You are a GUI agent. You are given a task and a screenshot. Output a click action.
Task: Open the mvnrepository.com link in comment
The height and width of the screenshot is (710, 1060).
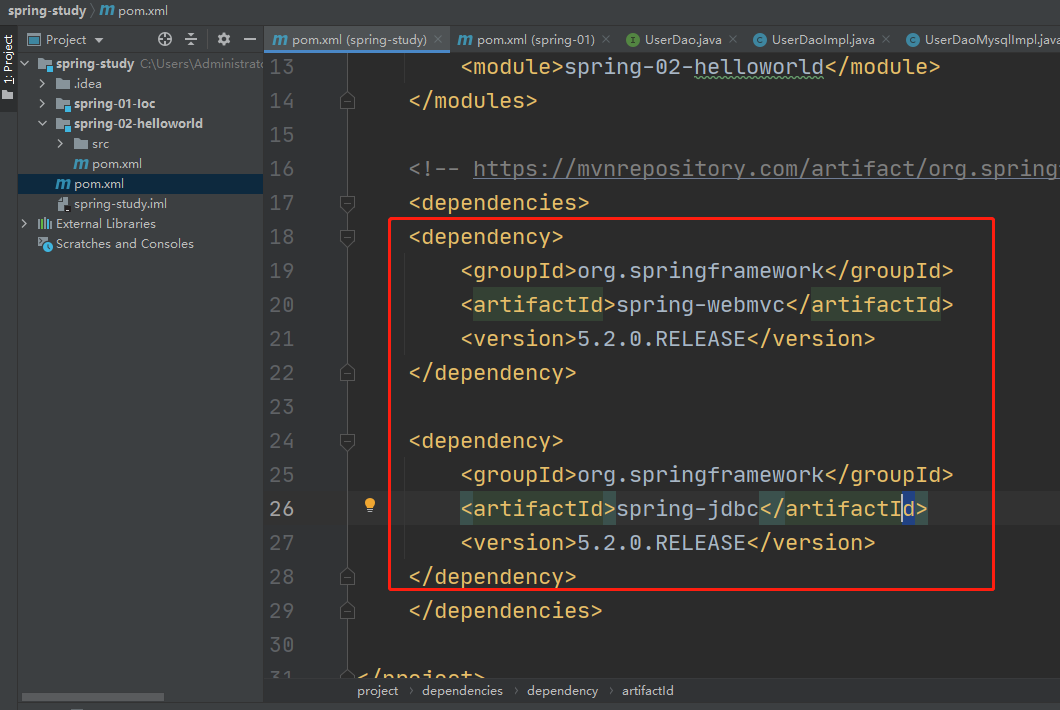click(x=764, y=169)
